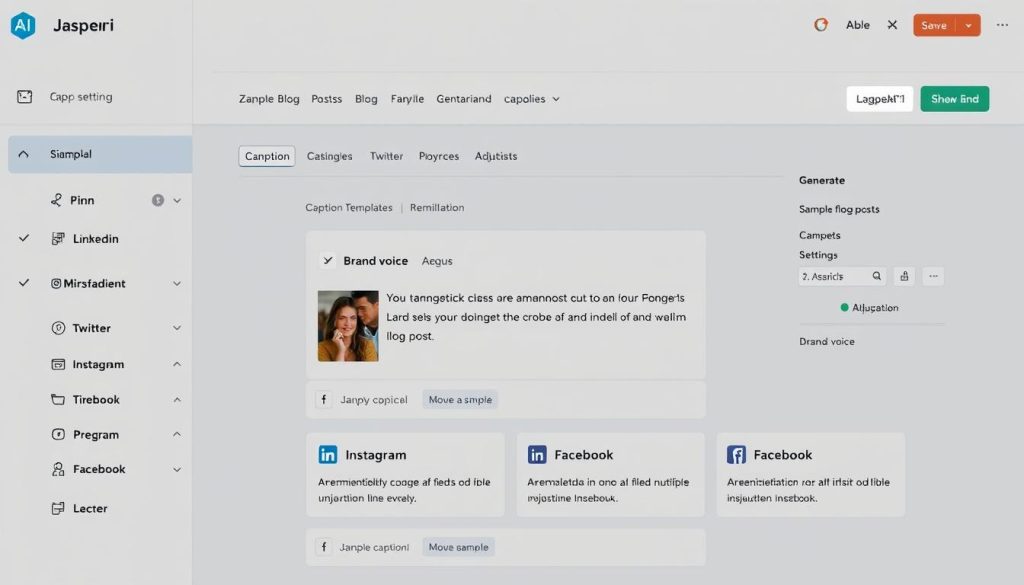Open the Save button dropdown arrow
This screenshot has width=1024, height=585.
(967, 25)
